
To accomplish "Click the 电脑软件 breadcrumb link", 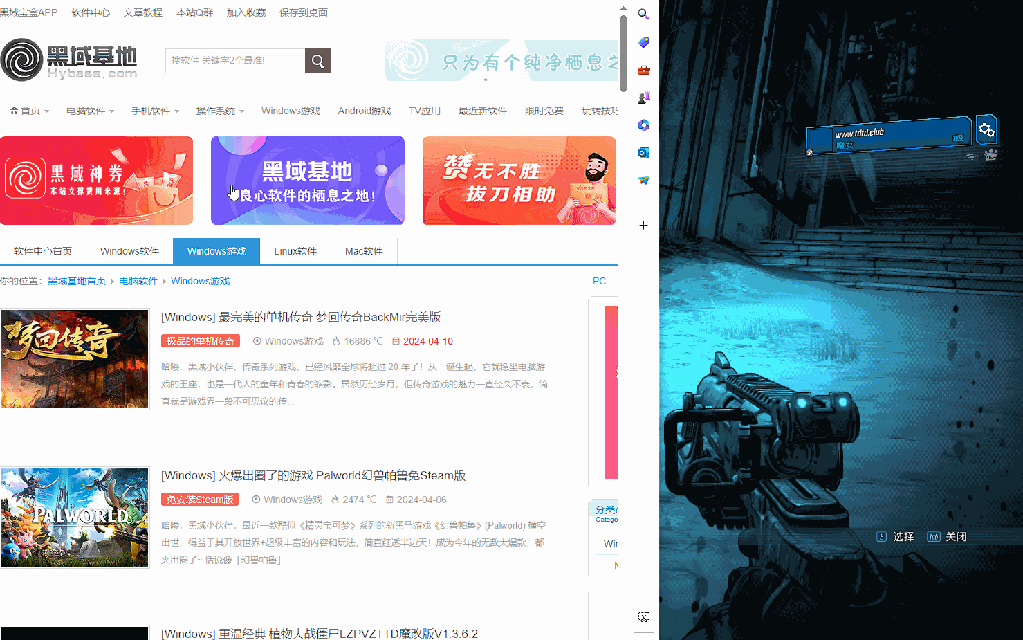I will tap(138, 281).
